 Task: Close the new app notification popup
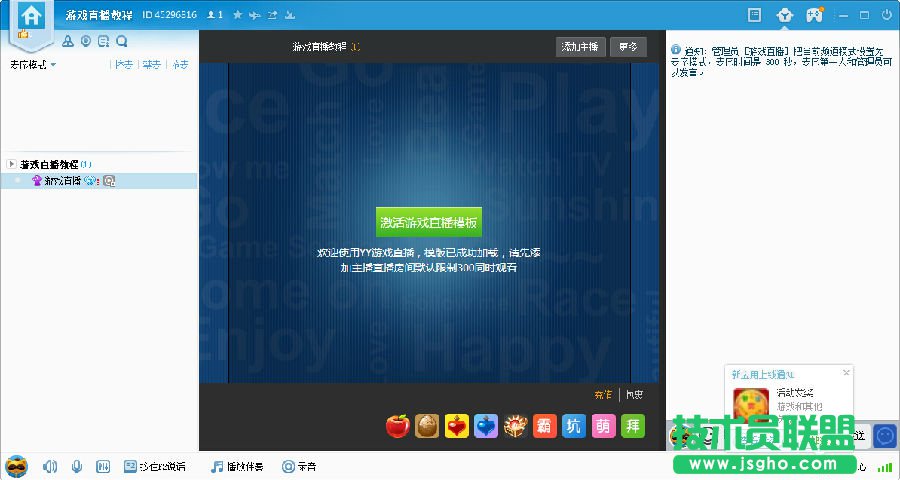846,373
